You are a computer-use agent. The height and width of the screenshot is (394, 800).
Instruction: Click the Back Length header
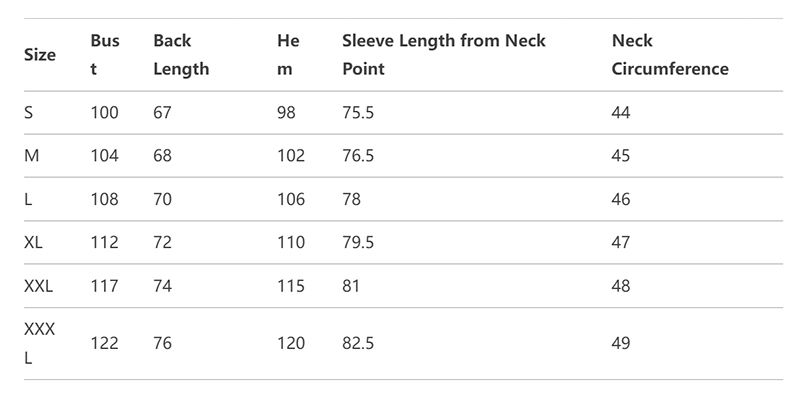(181, 55)
